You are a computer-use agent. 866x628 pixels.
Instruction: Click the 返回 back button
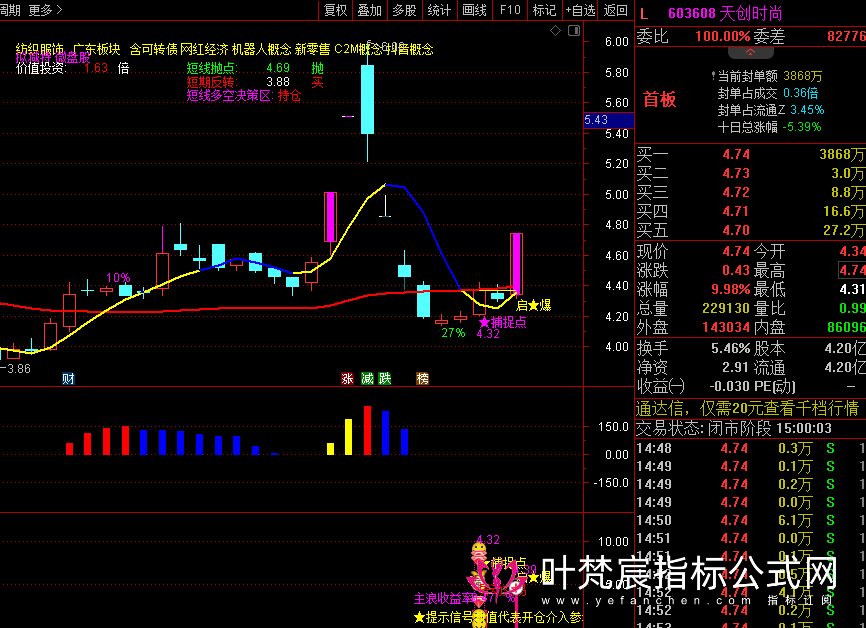point(616,10)
